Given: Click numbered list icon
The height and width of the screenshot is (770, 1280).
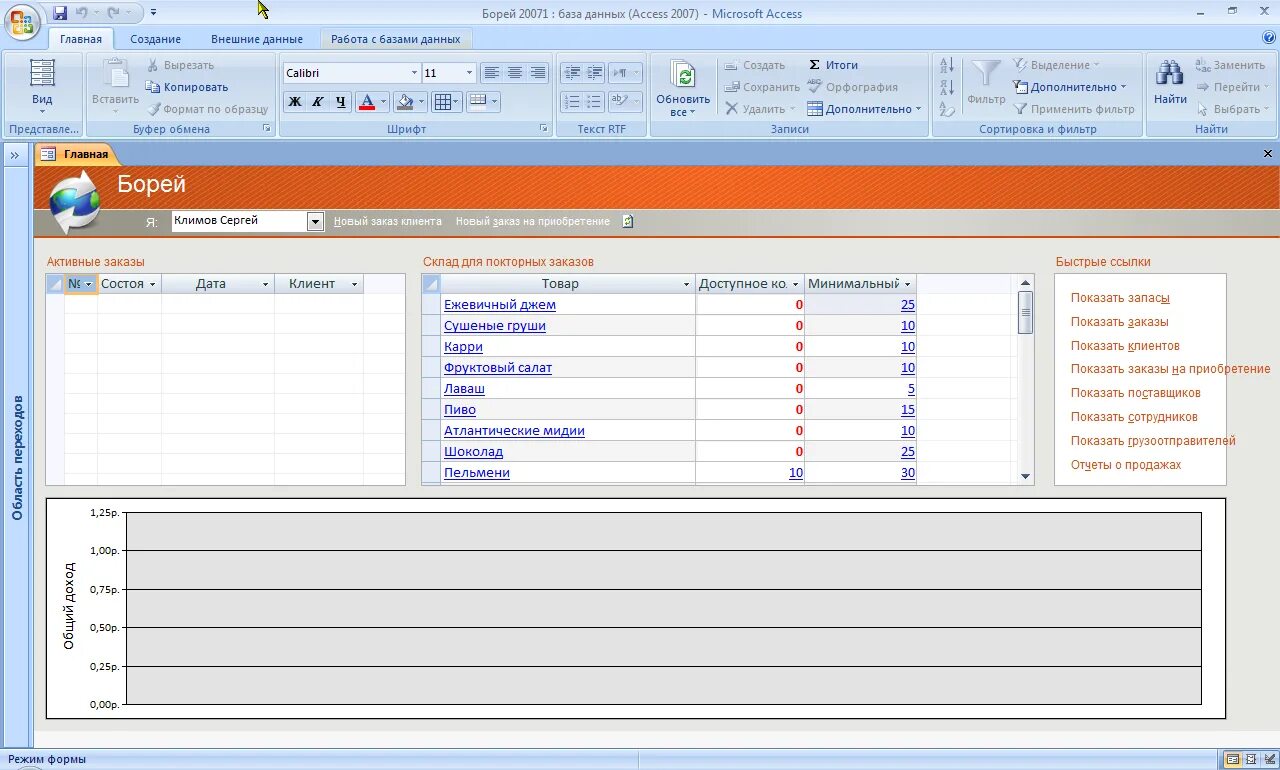Looking at the screenshot, I should pos(572,102).
